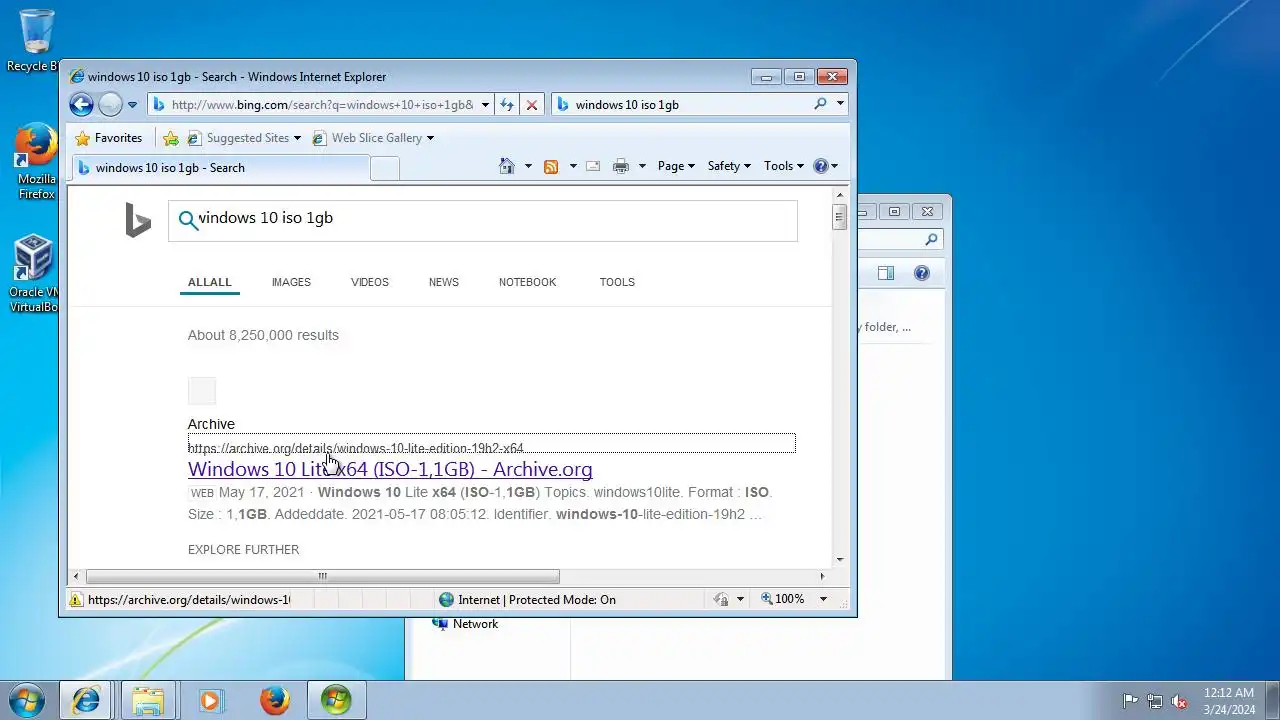Click the privacy/lock icon in status bar
The image size is (1280, 720).
722,600
